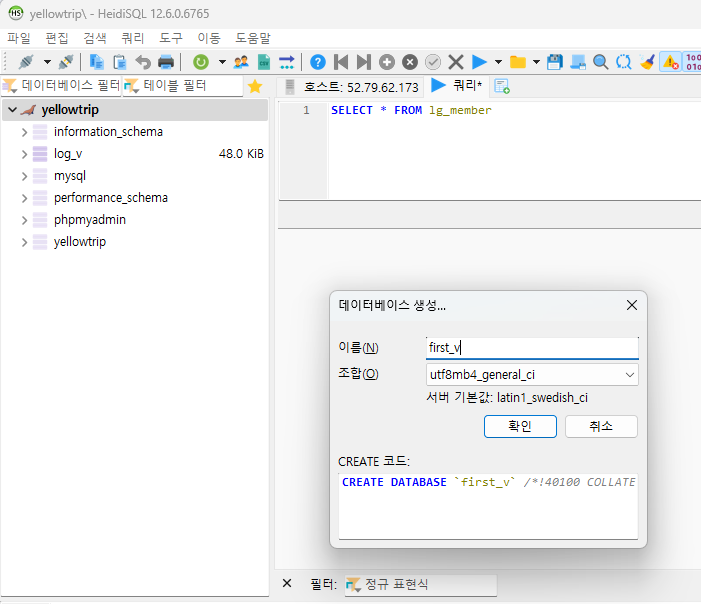Close the filter bar with X
The image size is (701, 604).
[287, 583]
